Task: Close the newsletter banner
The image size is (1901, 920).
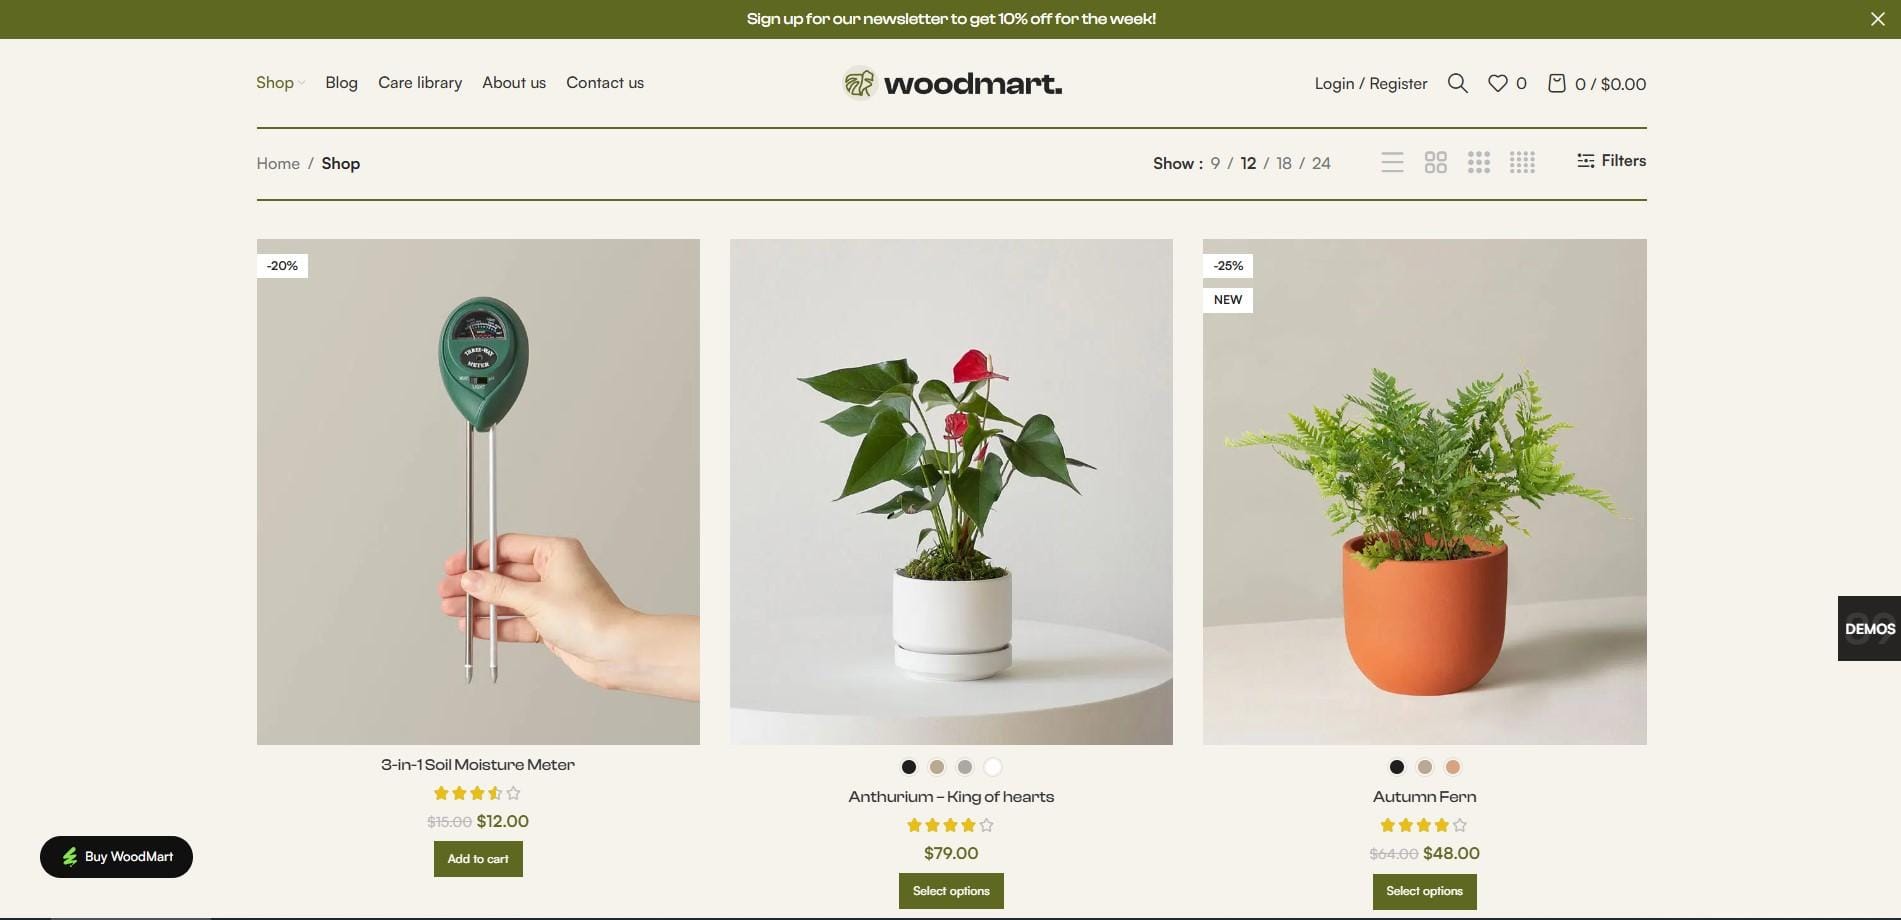Action: [1877, 19]
